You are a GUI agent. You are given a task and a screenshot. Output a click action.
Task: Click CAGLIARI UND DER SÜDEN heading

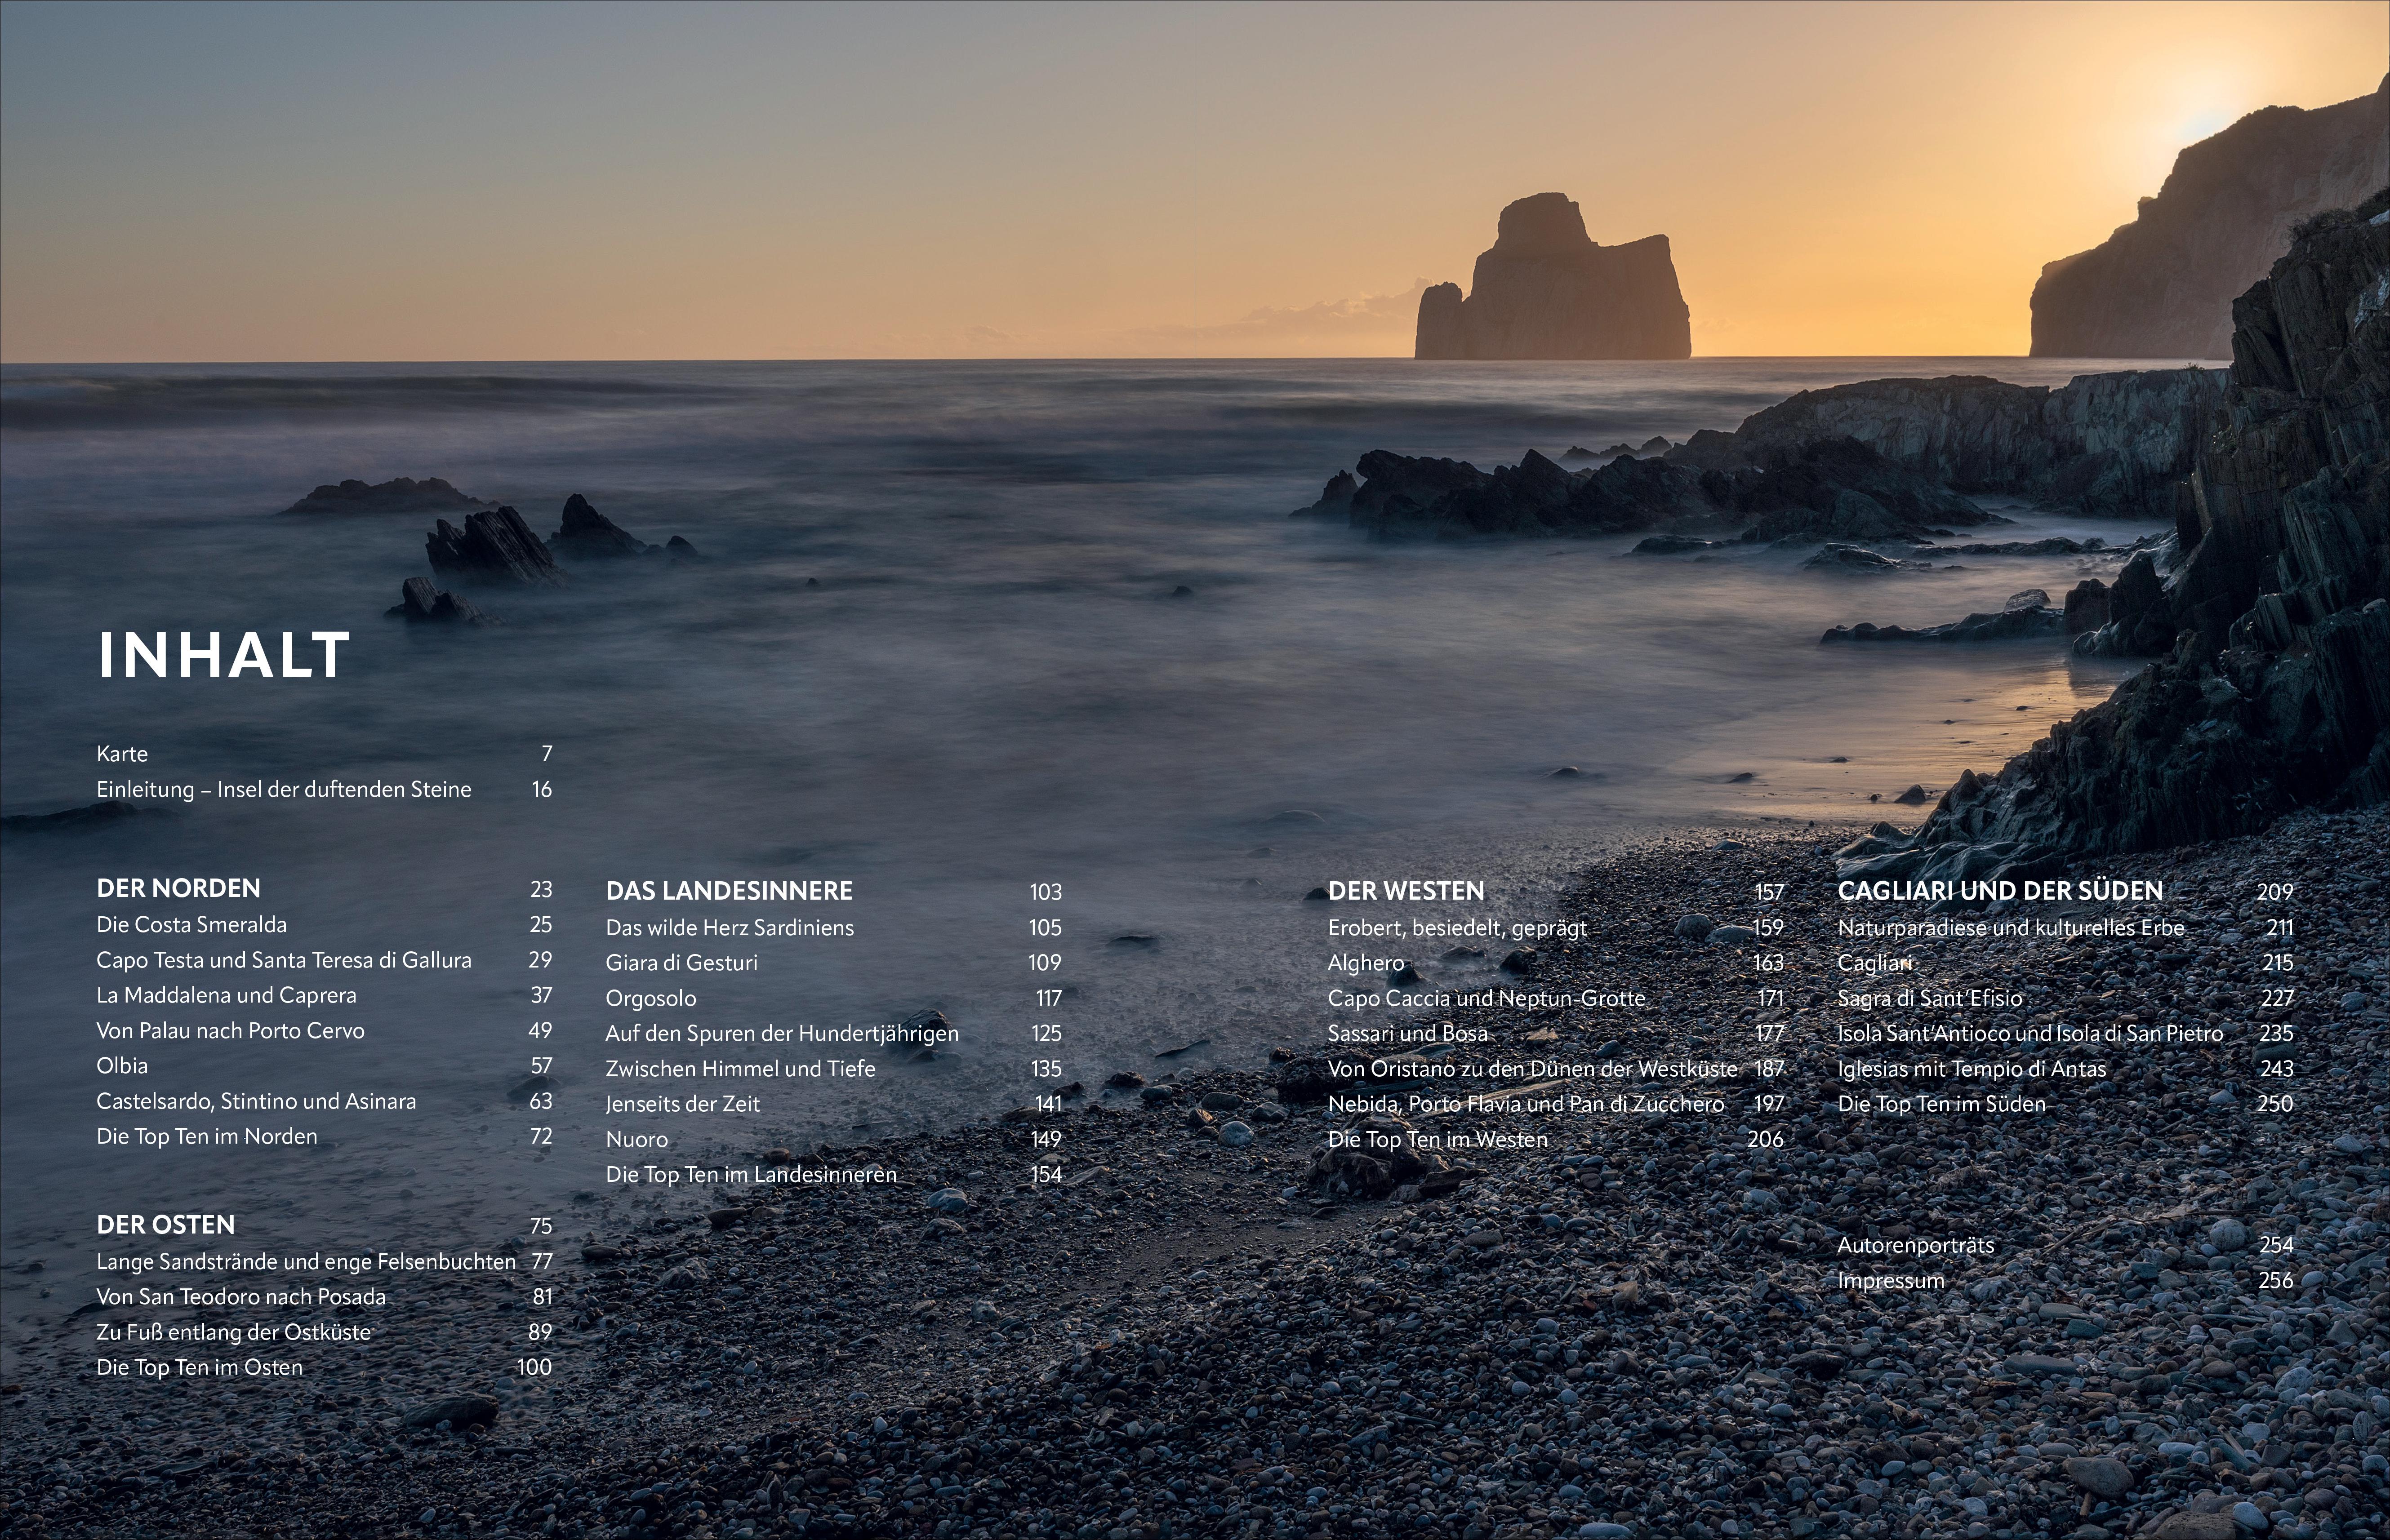pyautogui.click(x=2000, y=890)
